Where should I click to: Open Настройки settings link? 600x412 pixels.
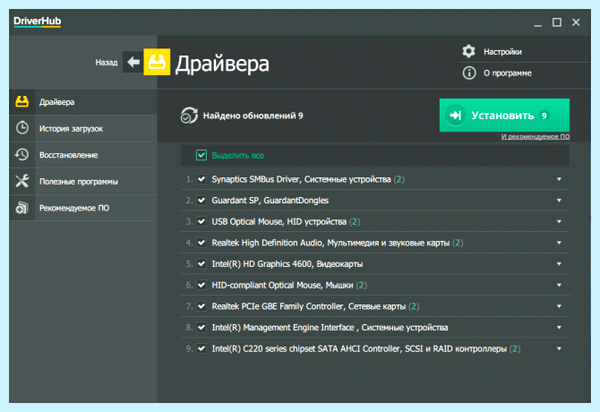pyautogui.click(x=502, y=52)
